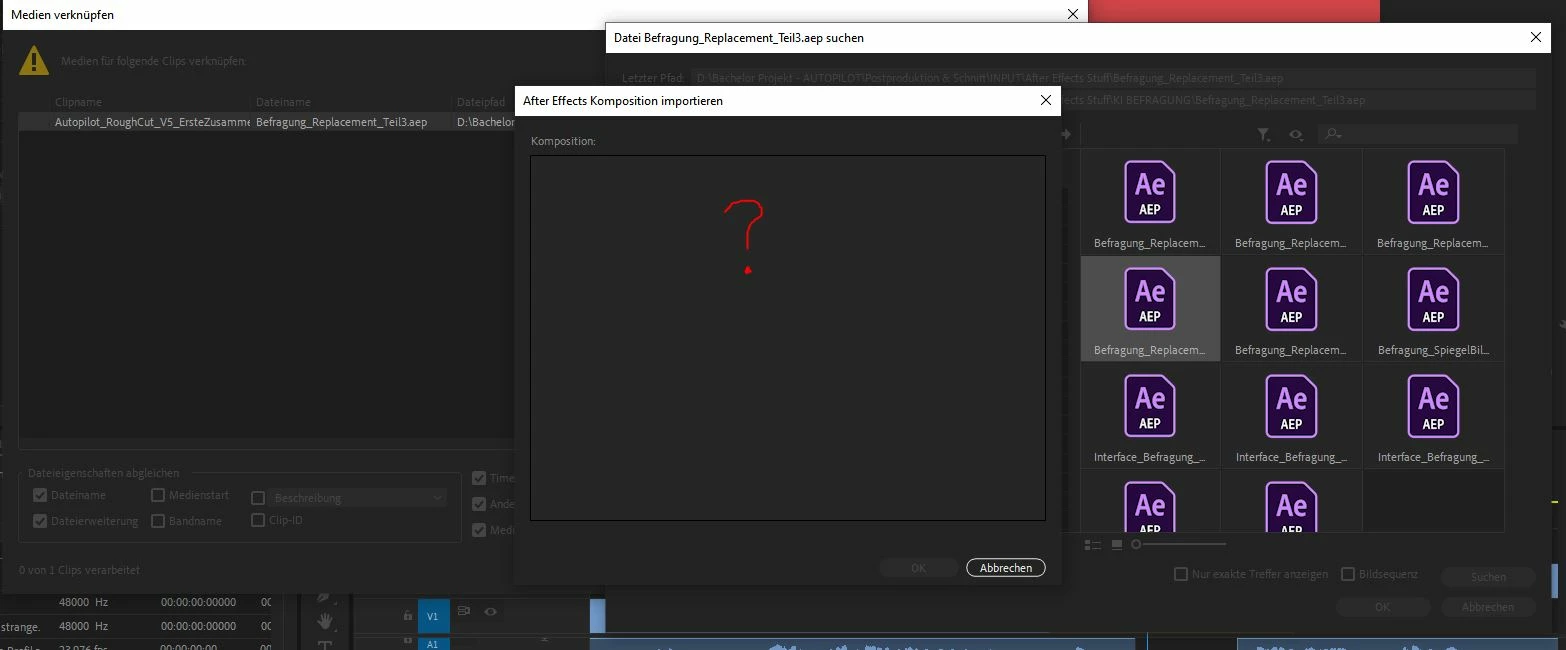Select the Befragung_SpiegelBil AEP file
Screen dimensions: 1566x650
pyautogui.click(x=1433, y=308)
